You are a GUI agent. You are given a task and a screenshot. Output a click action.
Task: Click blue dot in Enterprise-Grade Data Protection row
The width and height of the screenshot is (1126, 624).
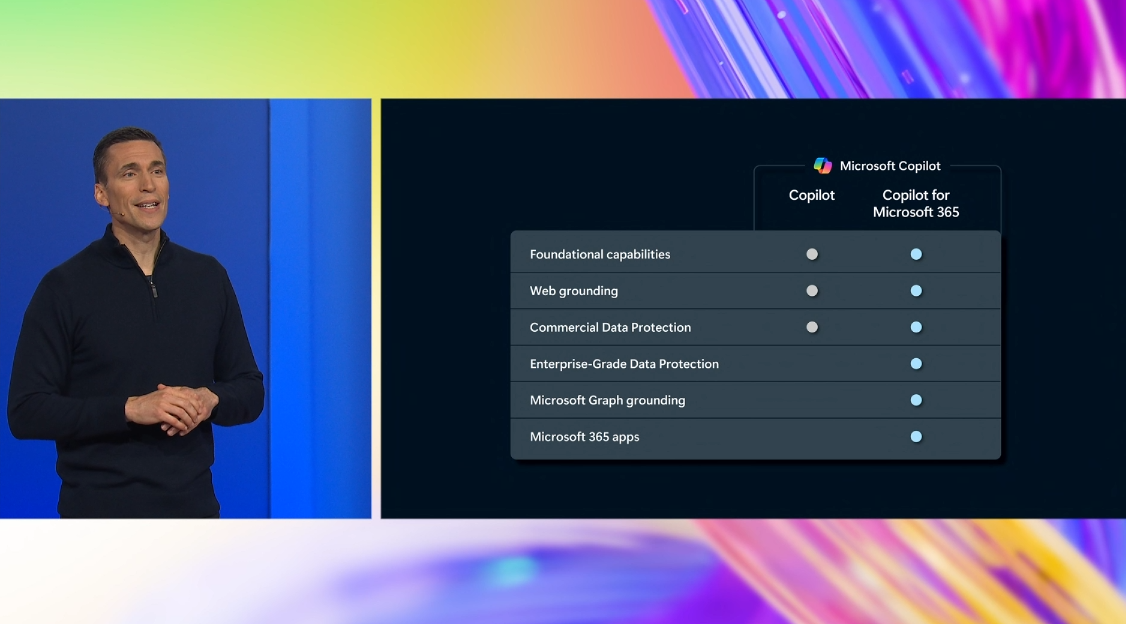916,364
